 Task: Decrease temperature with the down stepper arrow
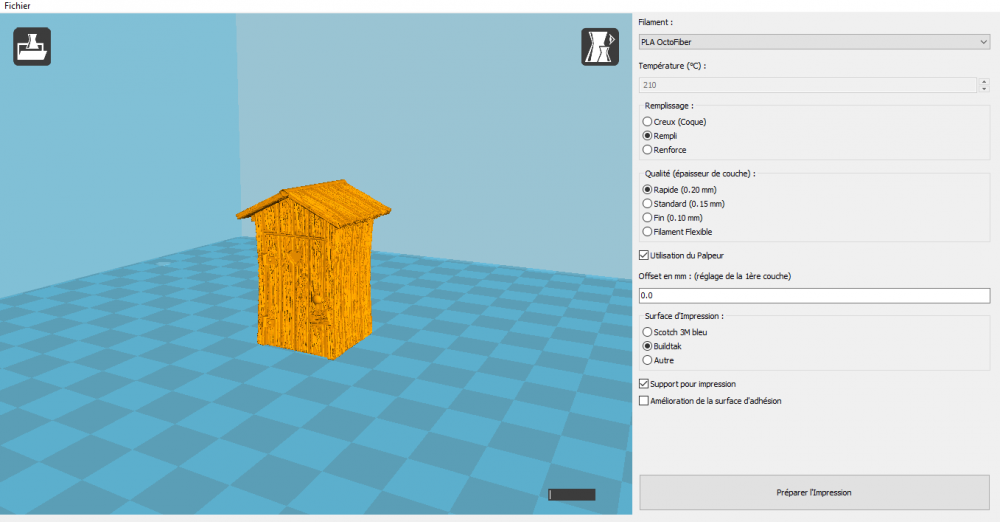984,89
